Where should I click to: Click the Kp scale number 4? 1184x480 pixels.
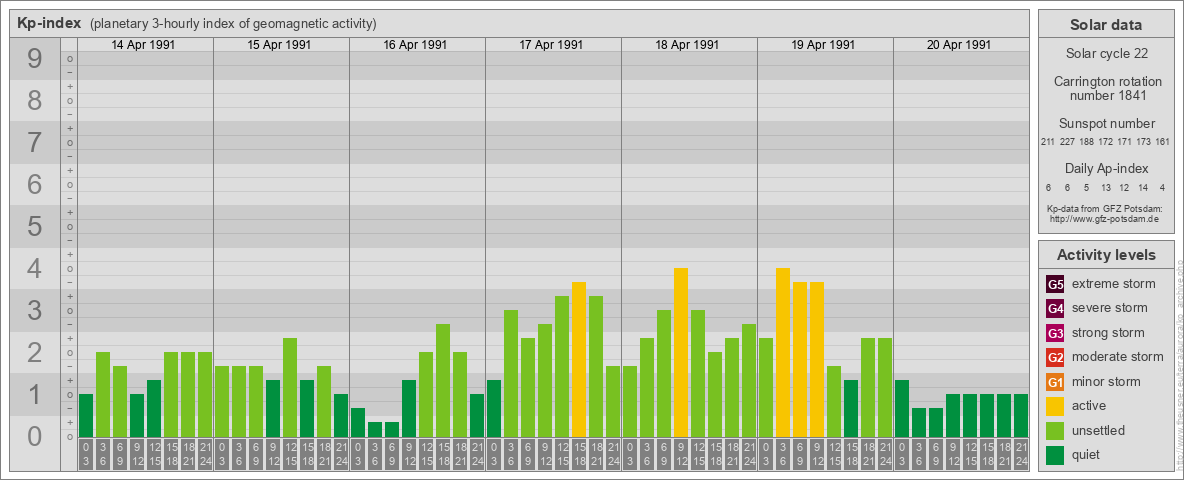pos(35,269)
